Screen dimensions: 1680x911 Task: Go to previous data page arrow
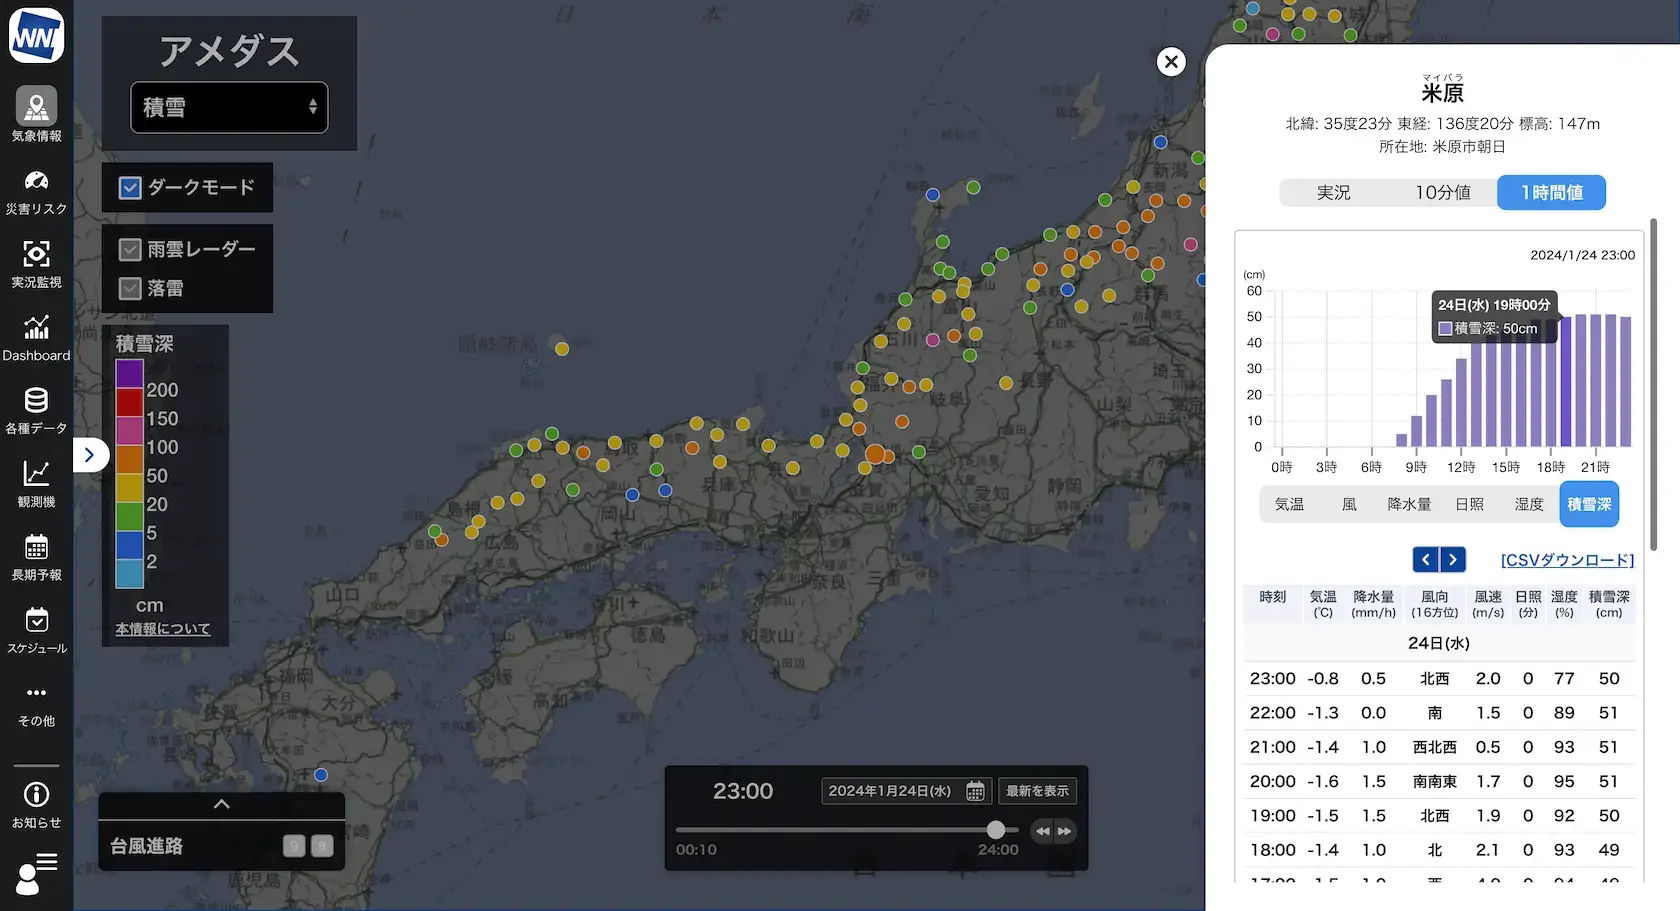(x=1426, y=560)
